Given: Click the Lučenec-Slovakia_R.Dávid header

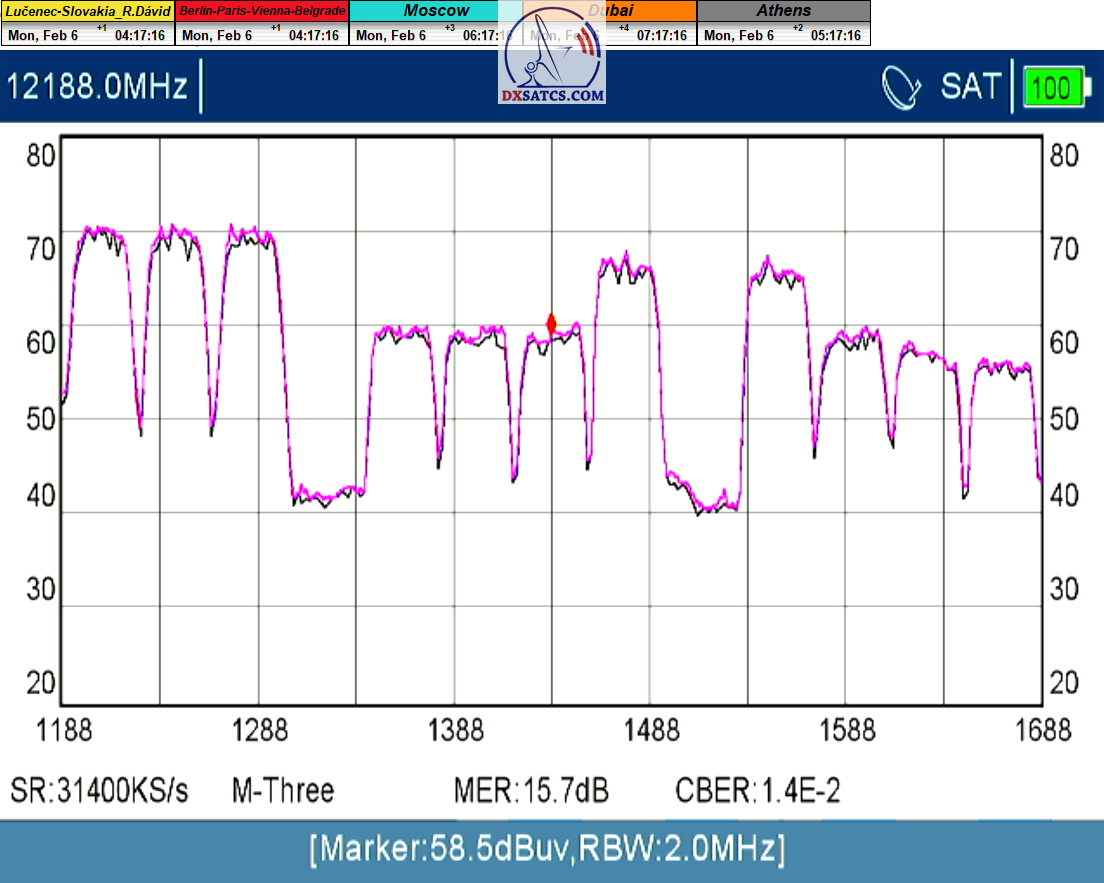Looking at the screenshot, I should [x=87, y=11].
